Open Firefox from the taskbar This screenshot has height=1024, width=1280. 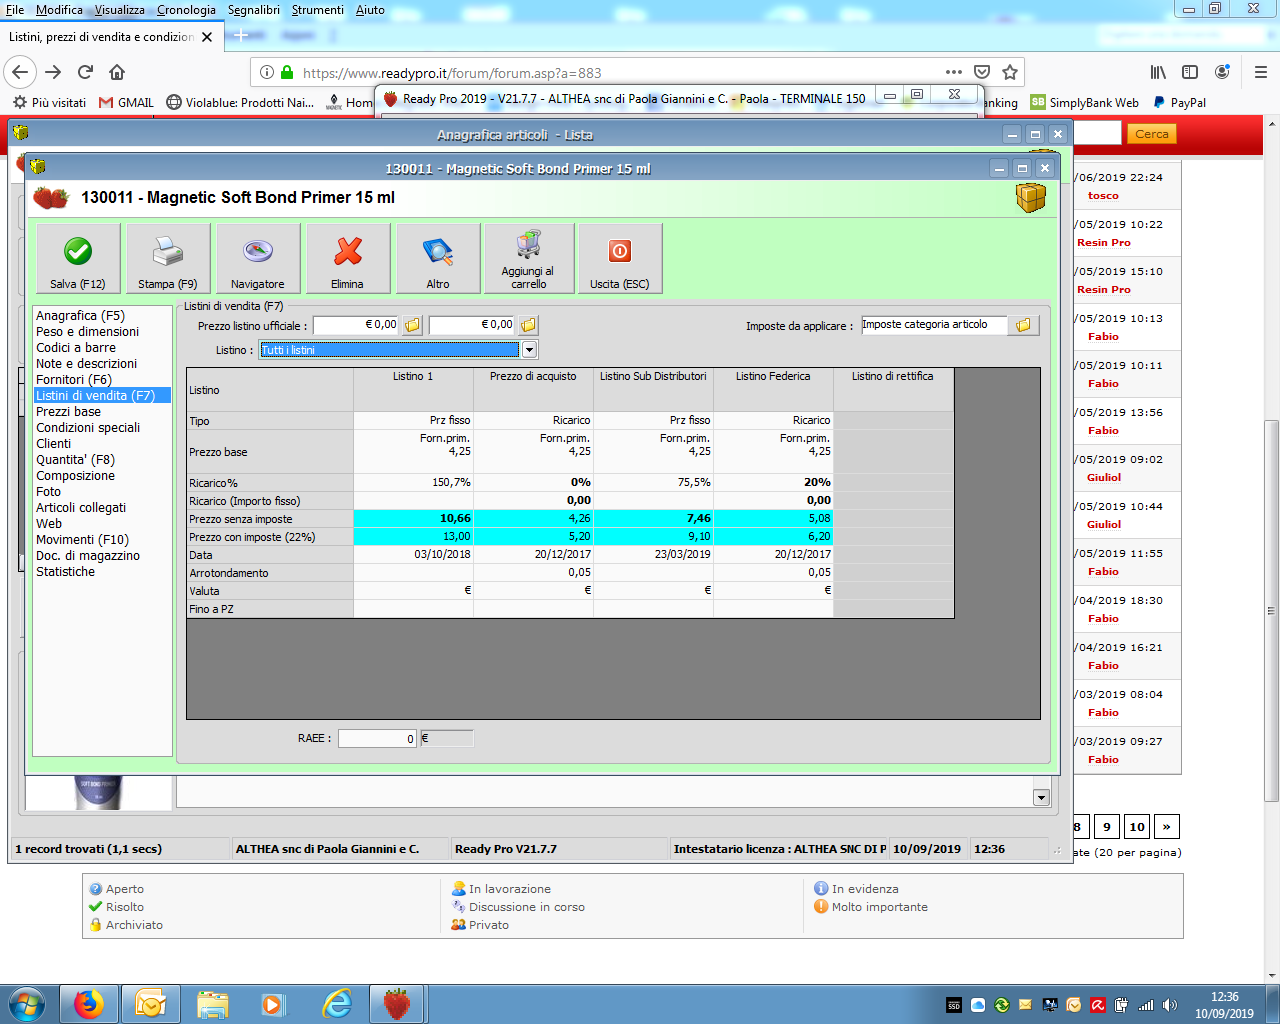pyautogui.click(x=89, y=1004)
